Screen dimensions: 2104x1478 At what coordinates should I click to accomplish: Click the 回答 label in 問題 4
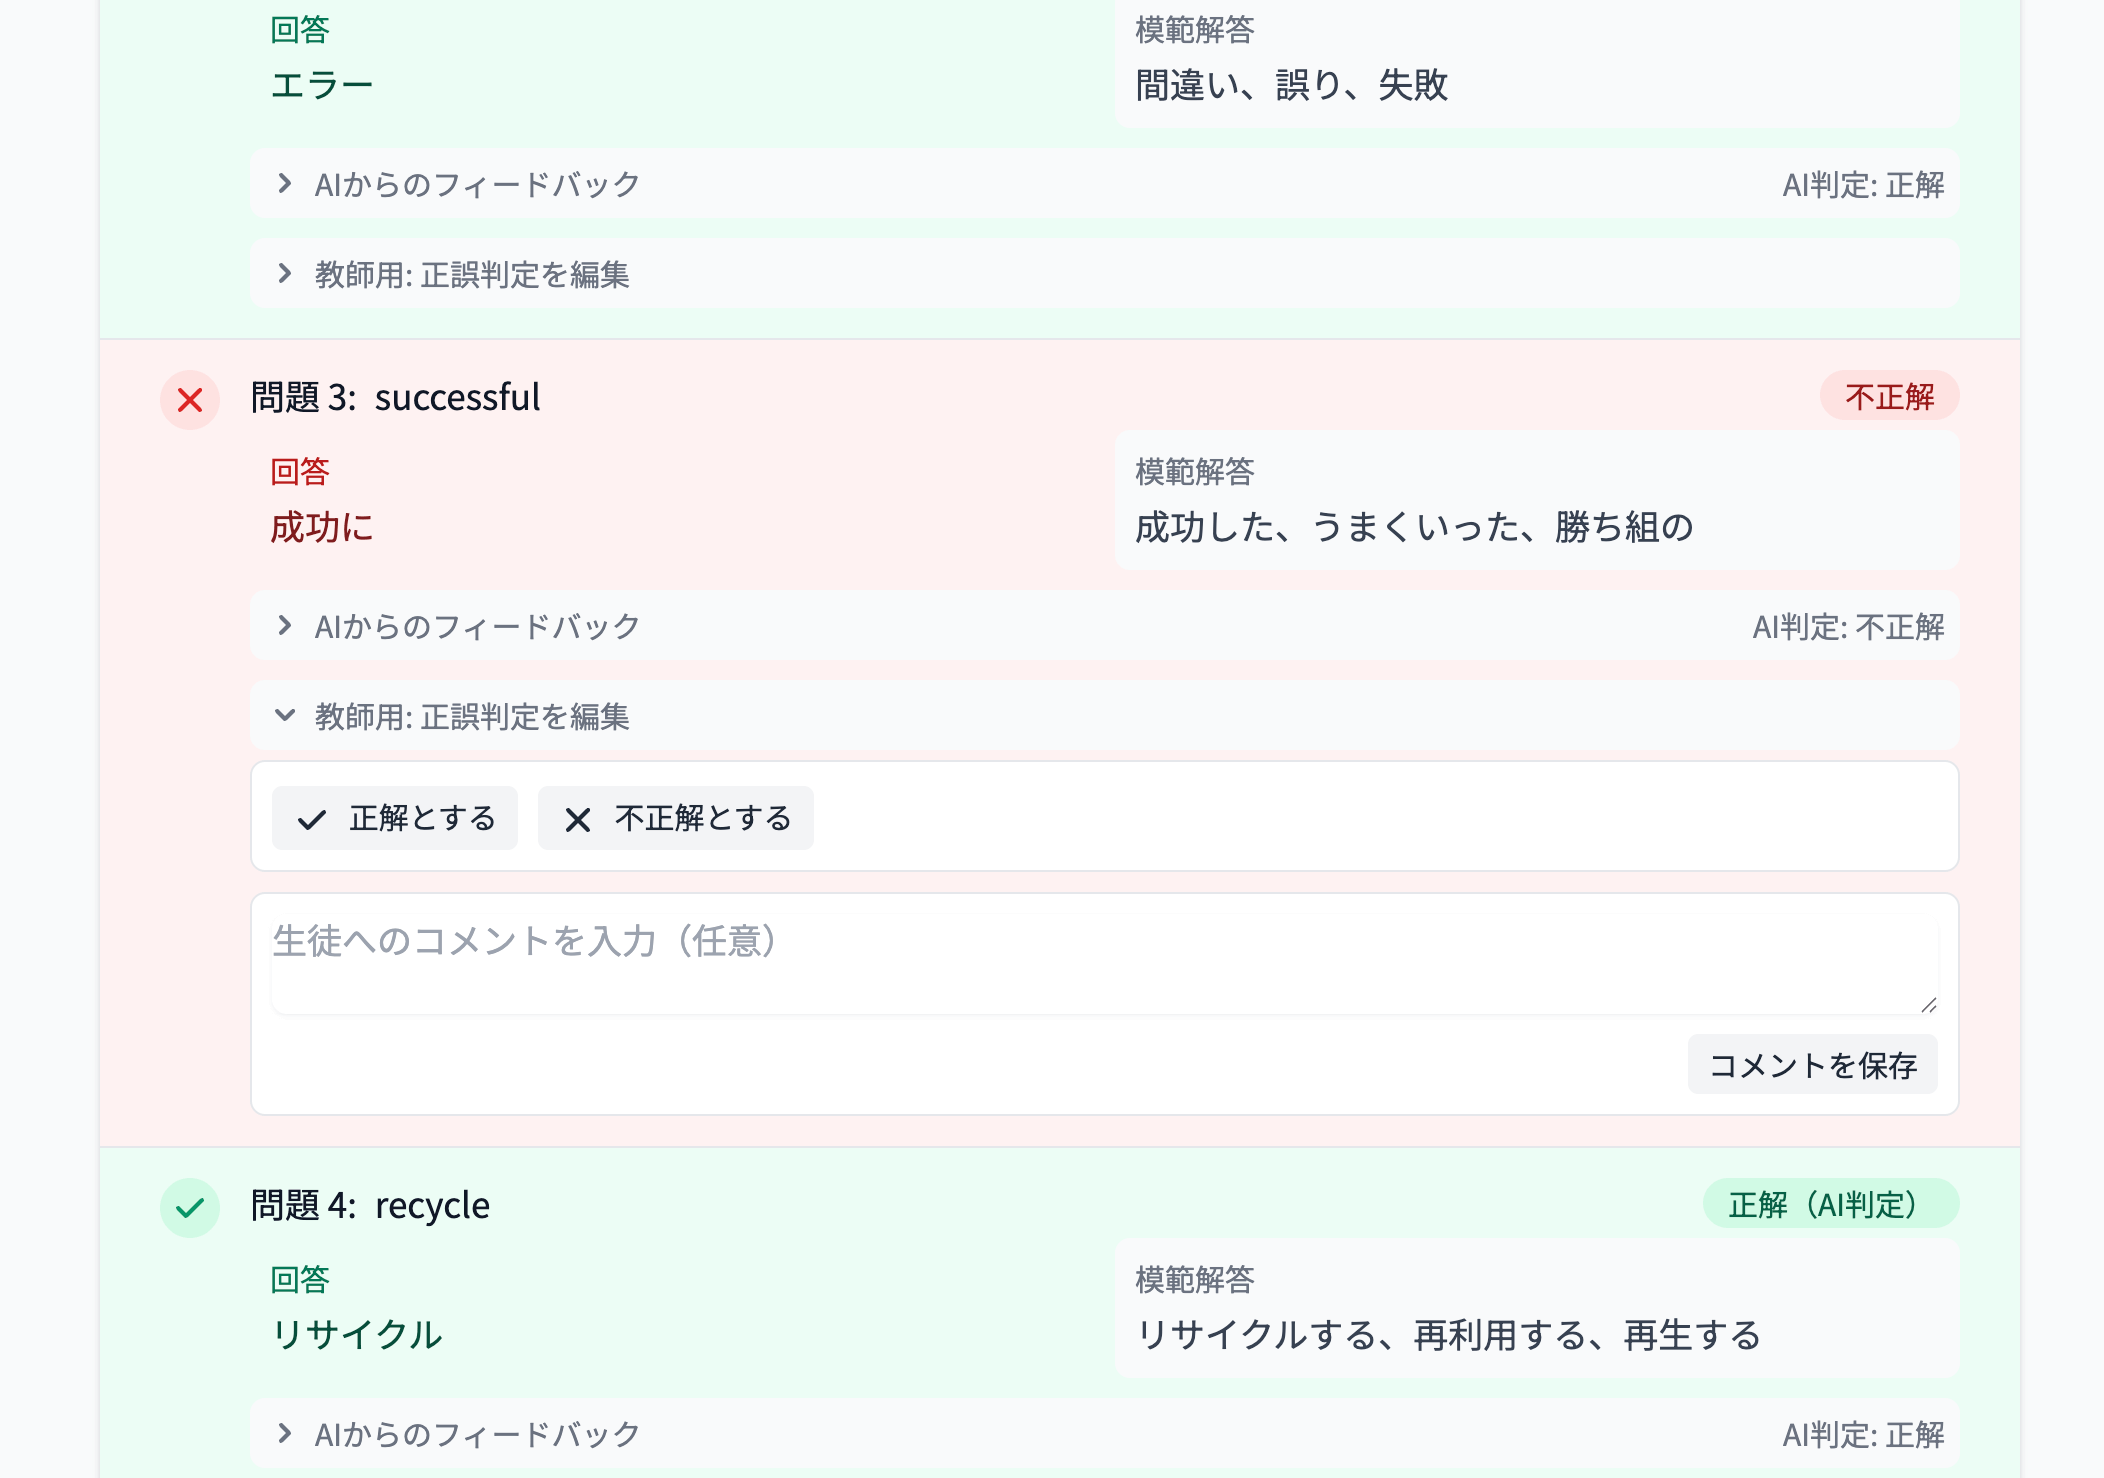pyautogui.click(x=300, y=1280)
